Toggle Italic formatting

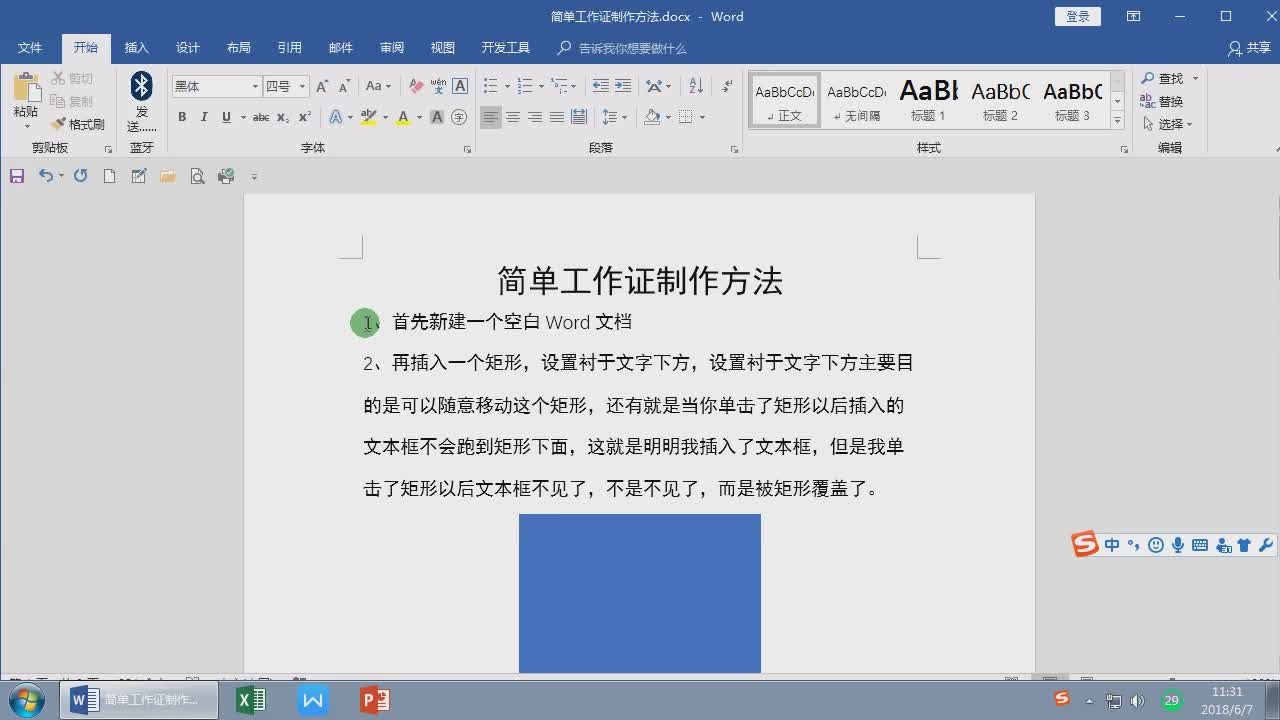tap(204, 117)
